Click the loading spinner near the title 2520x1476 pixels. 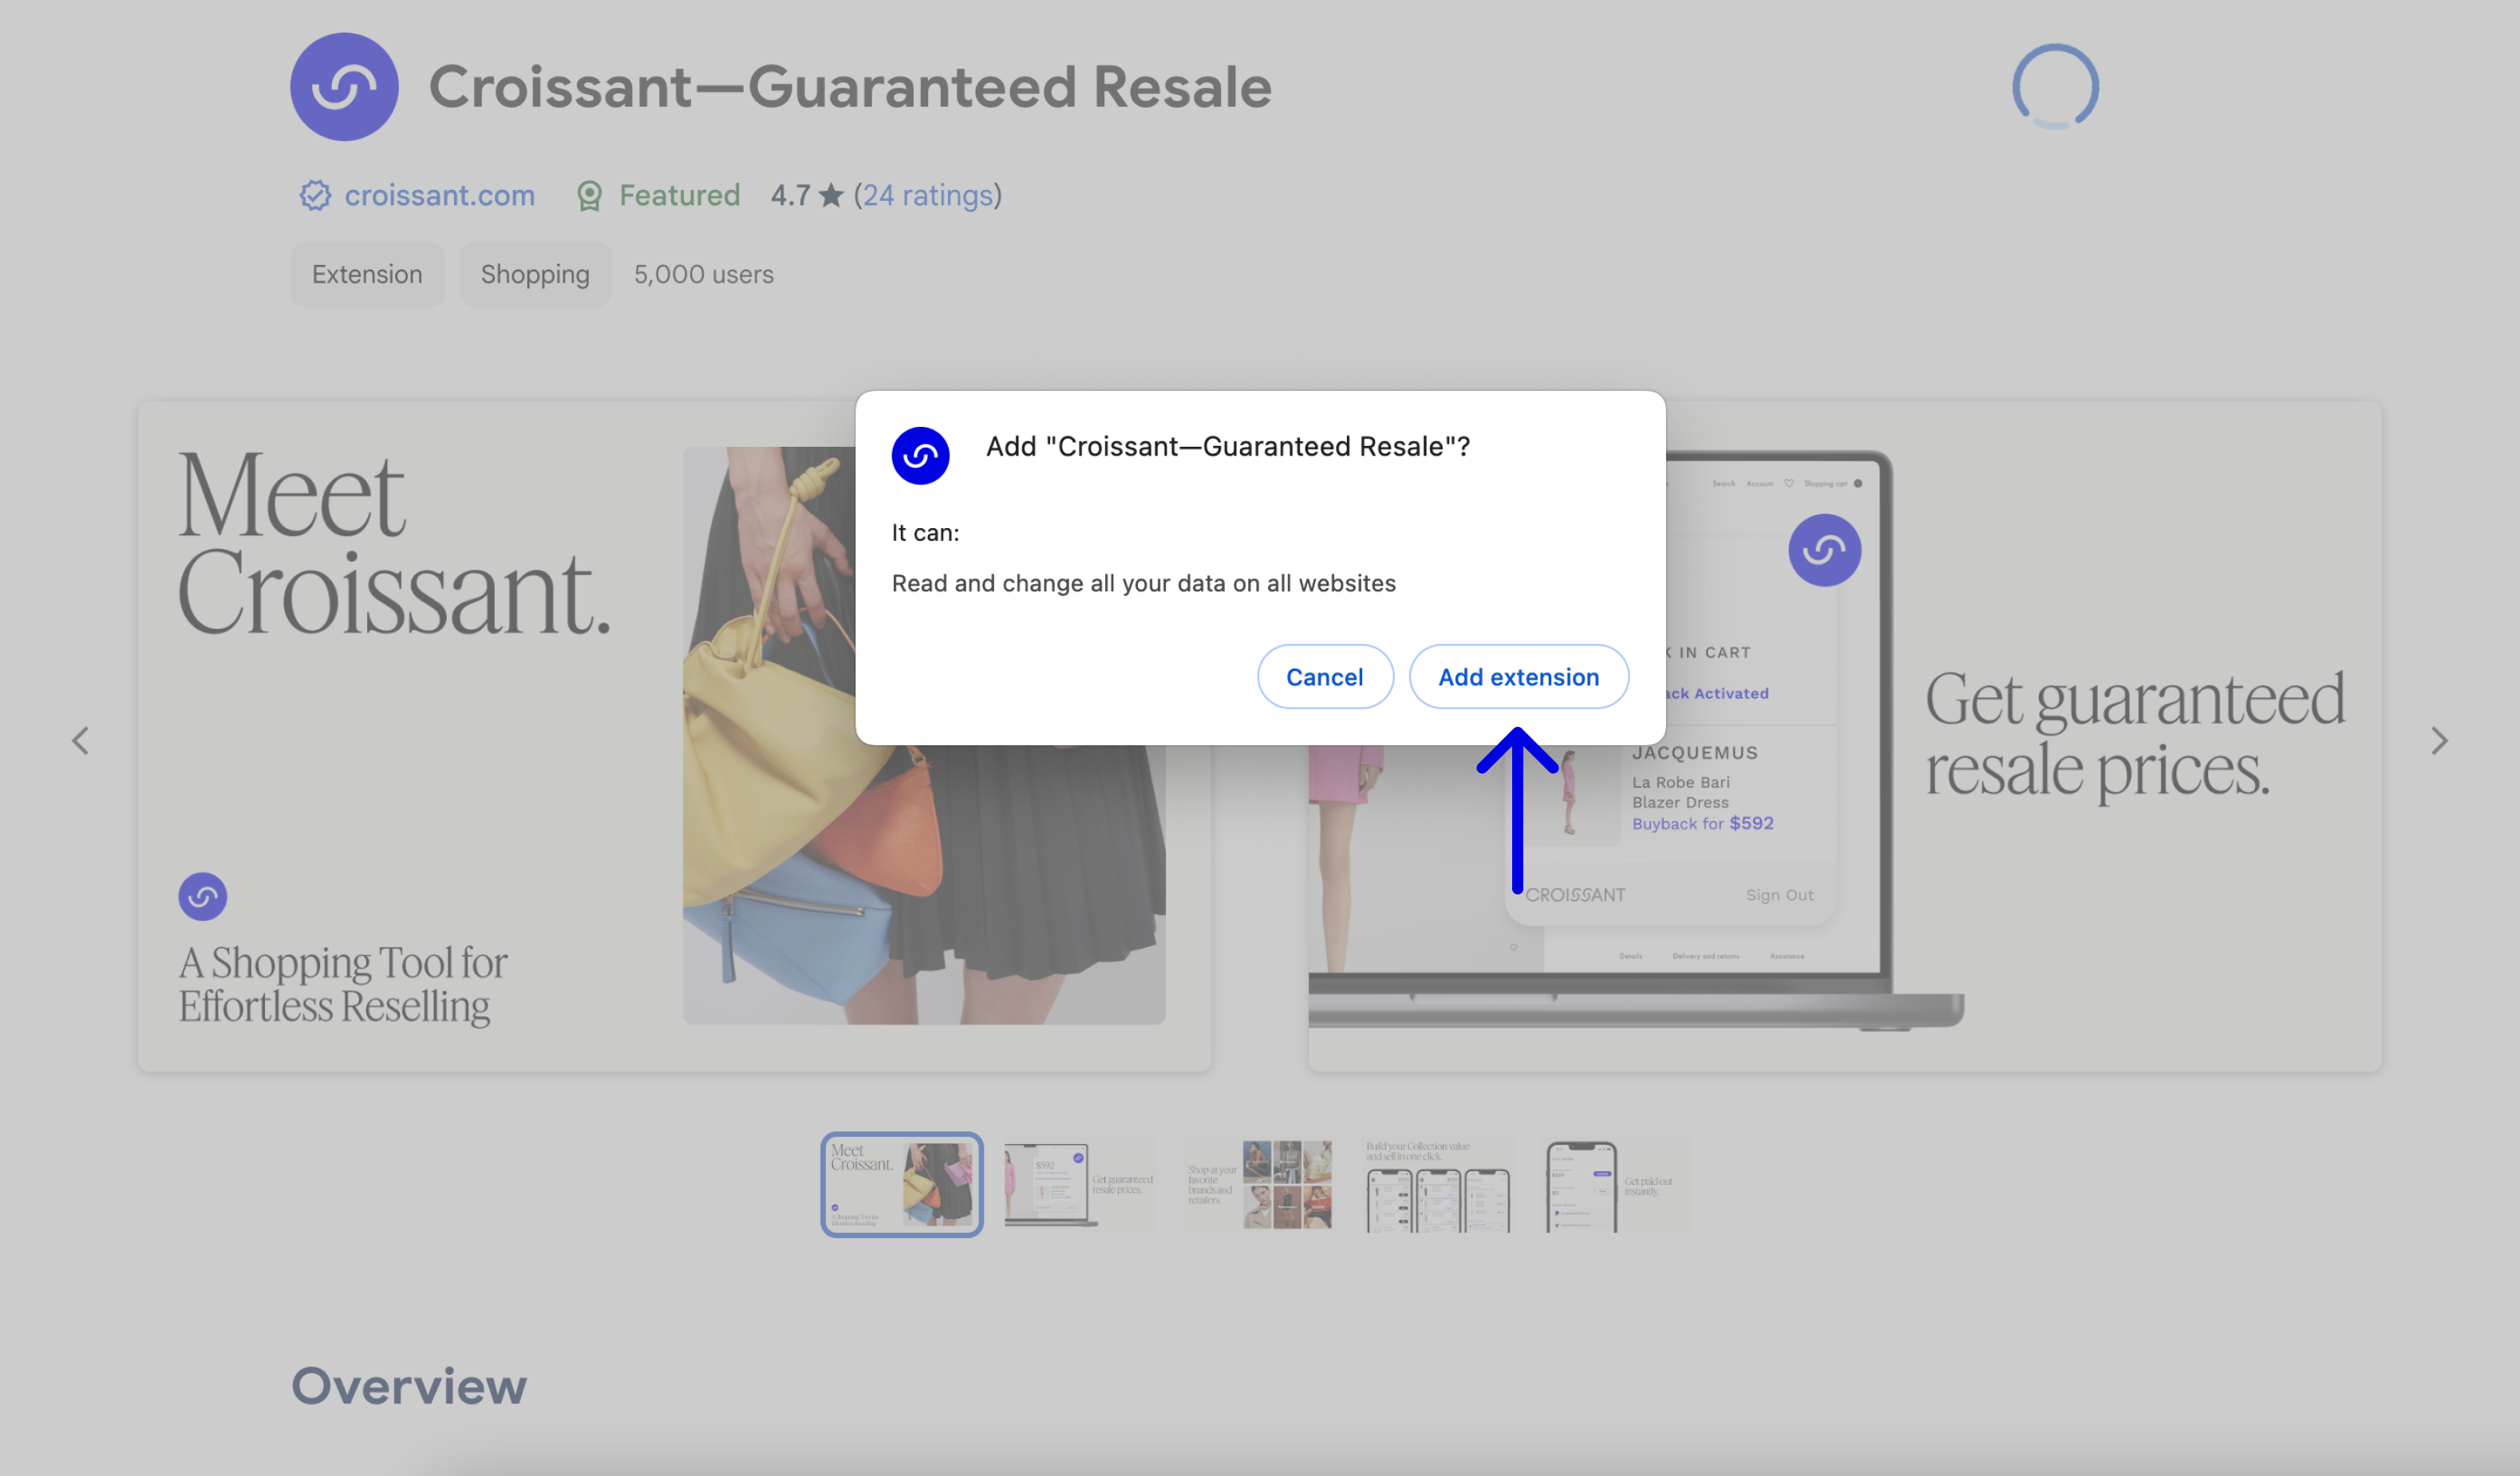pyautogui.click(x=2055, y=87)
